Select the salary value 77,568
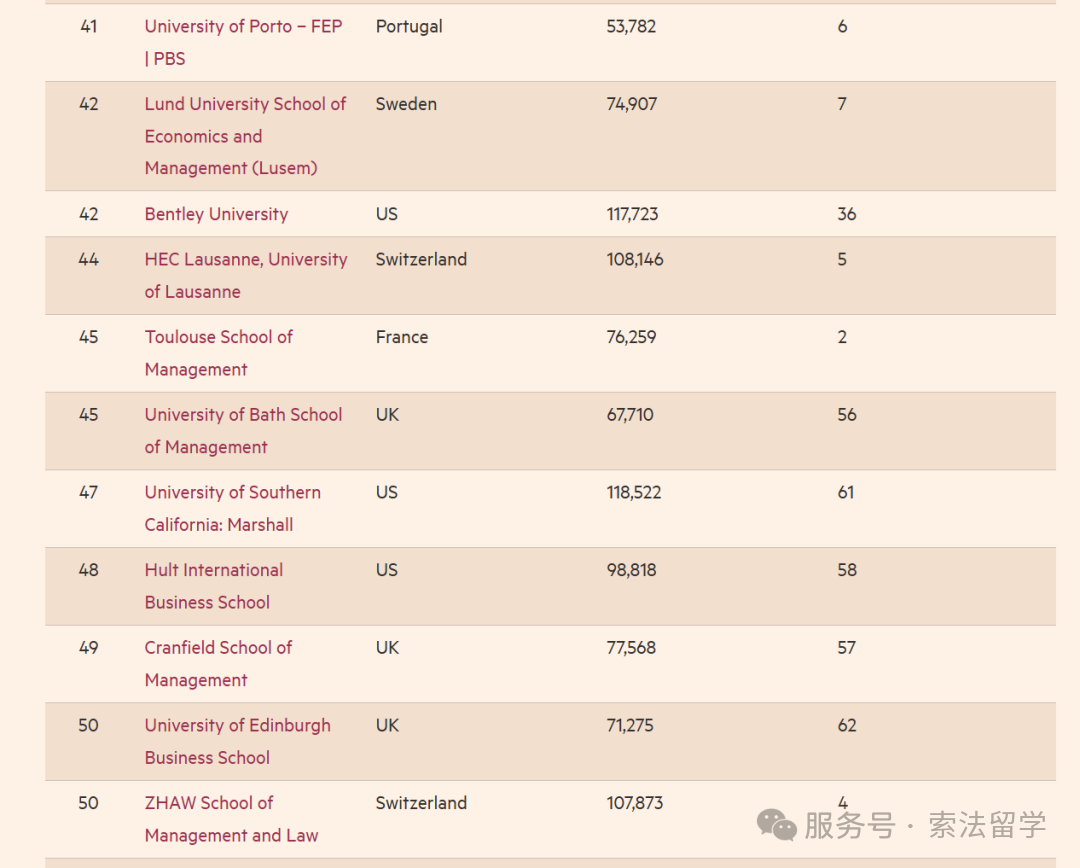The height and width of the screenshot is (868, 1080). click(631, 648)
